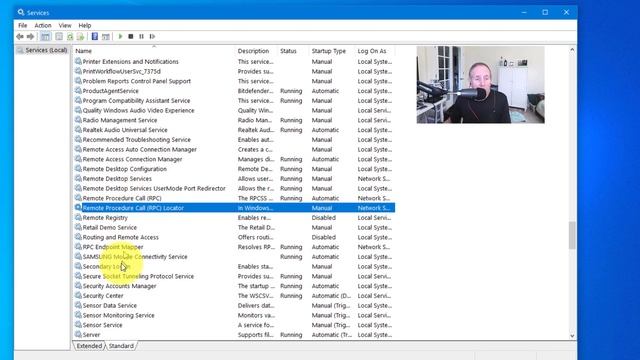Open the Action menu
The height and width of the screenshot is (360, 640).
(42, 25)
